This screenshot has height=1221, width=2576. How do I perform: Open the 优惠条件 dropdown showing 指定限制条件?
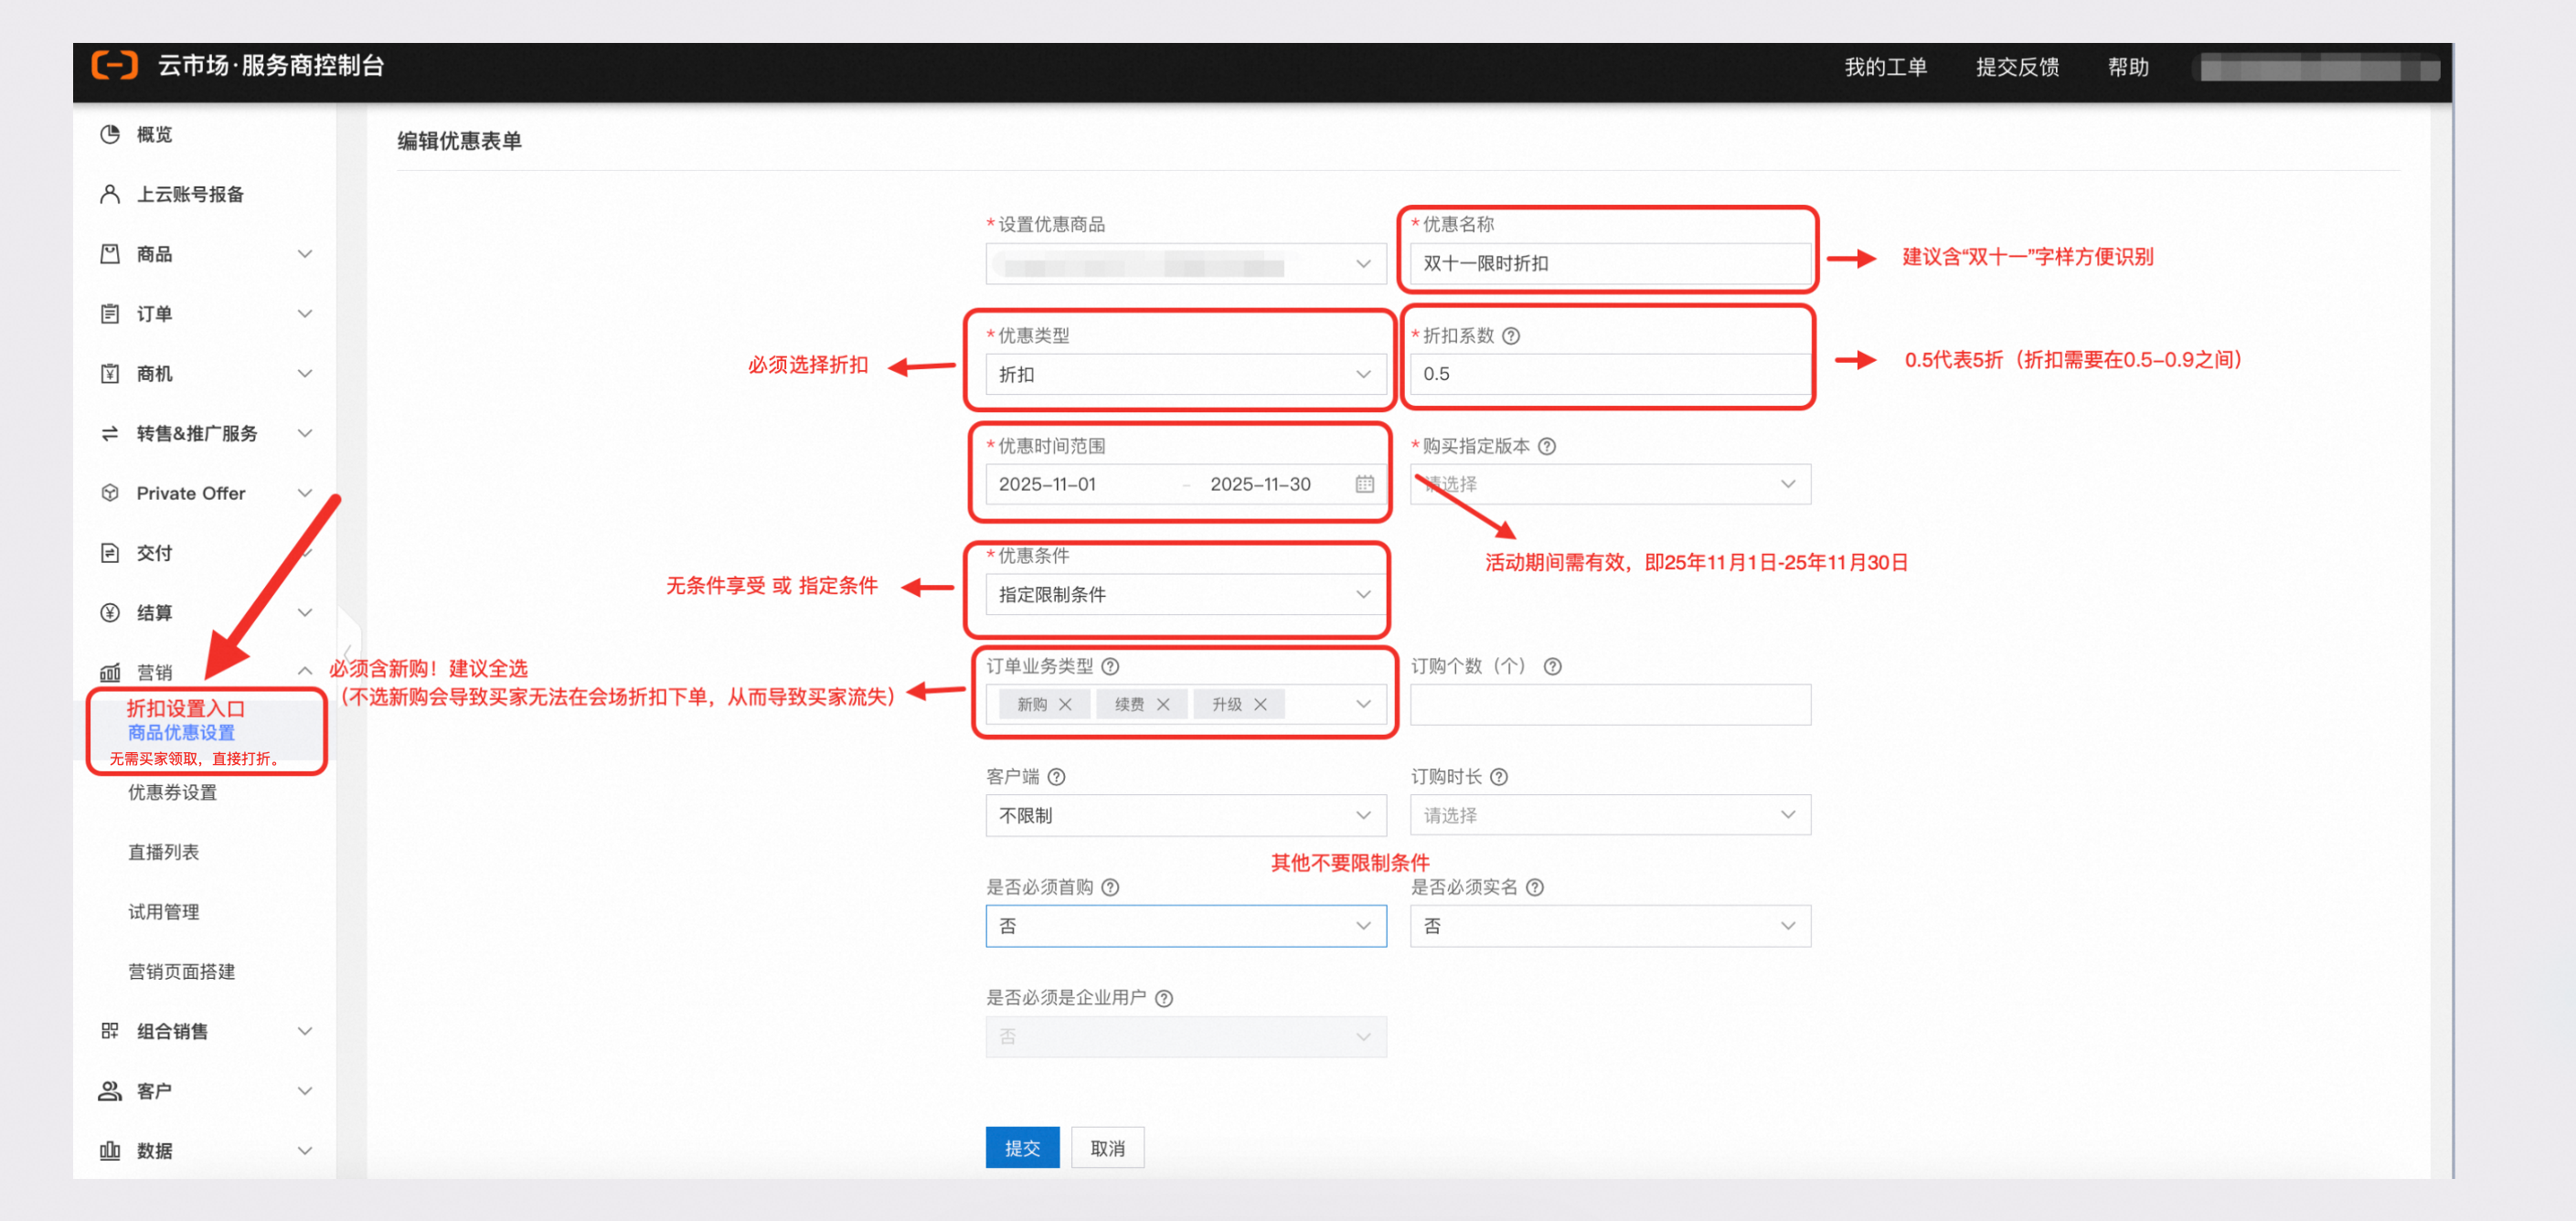coord(1185,595)
